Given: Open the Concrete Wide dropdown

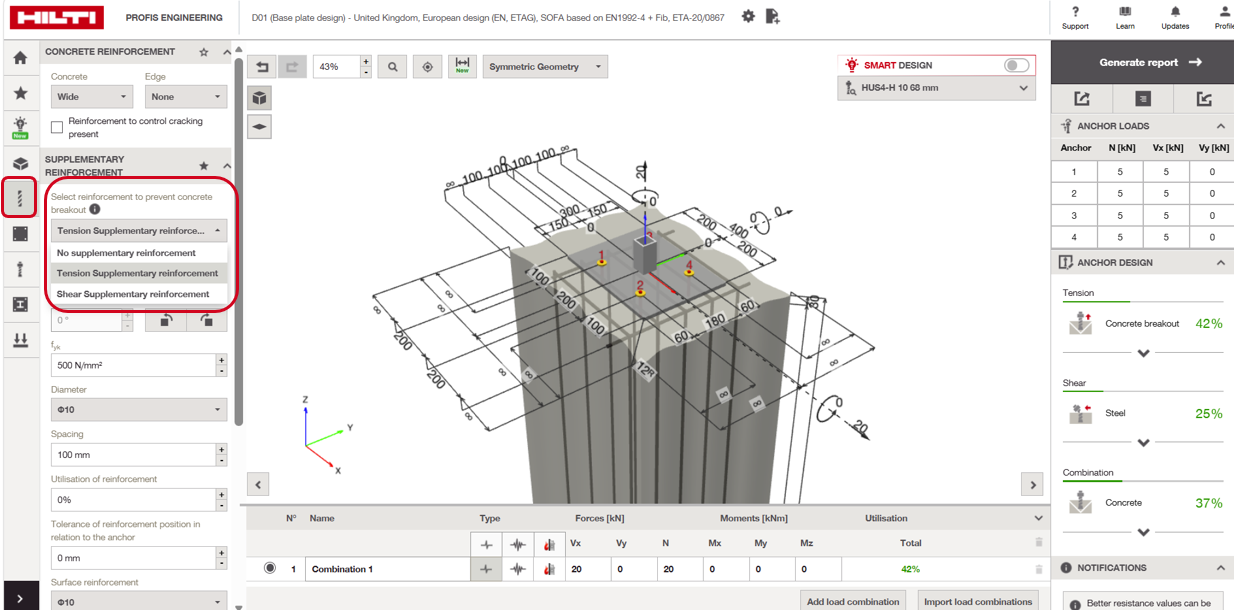Looking at the screenshot, I should click(x=92, y=97).
